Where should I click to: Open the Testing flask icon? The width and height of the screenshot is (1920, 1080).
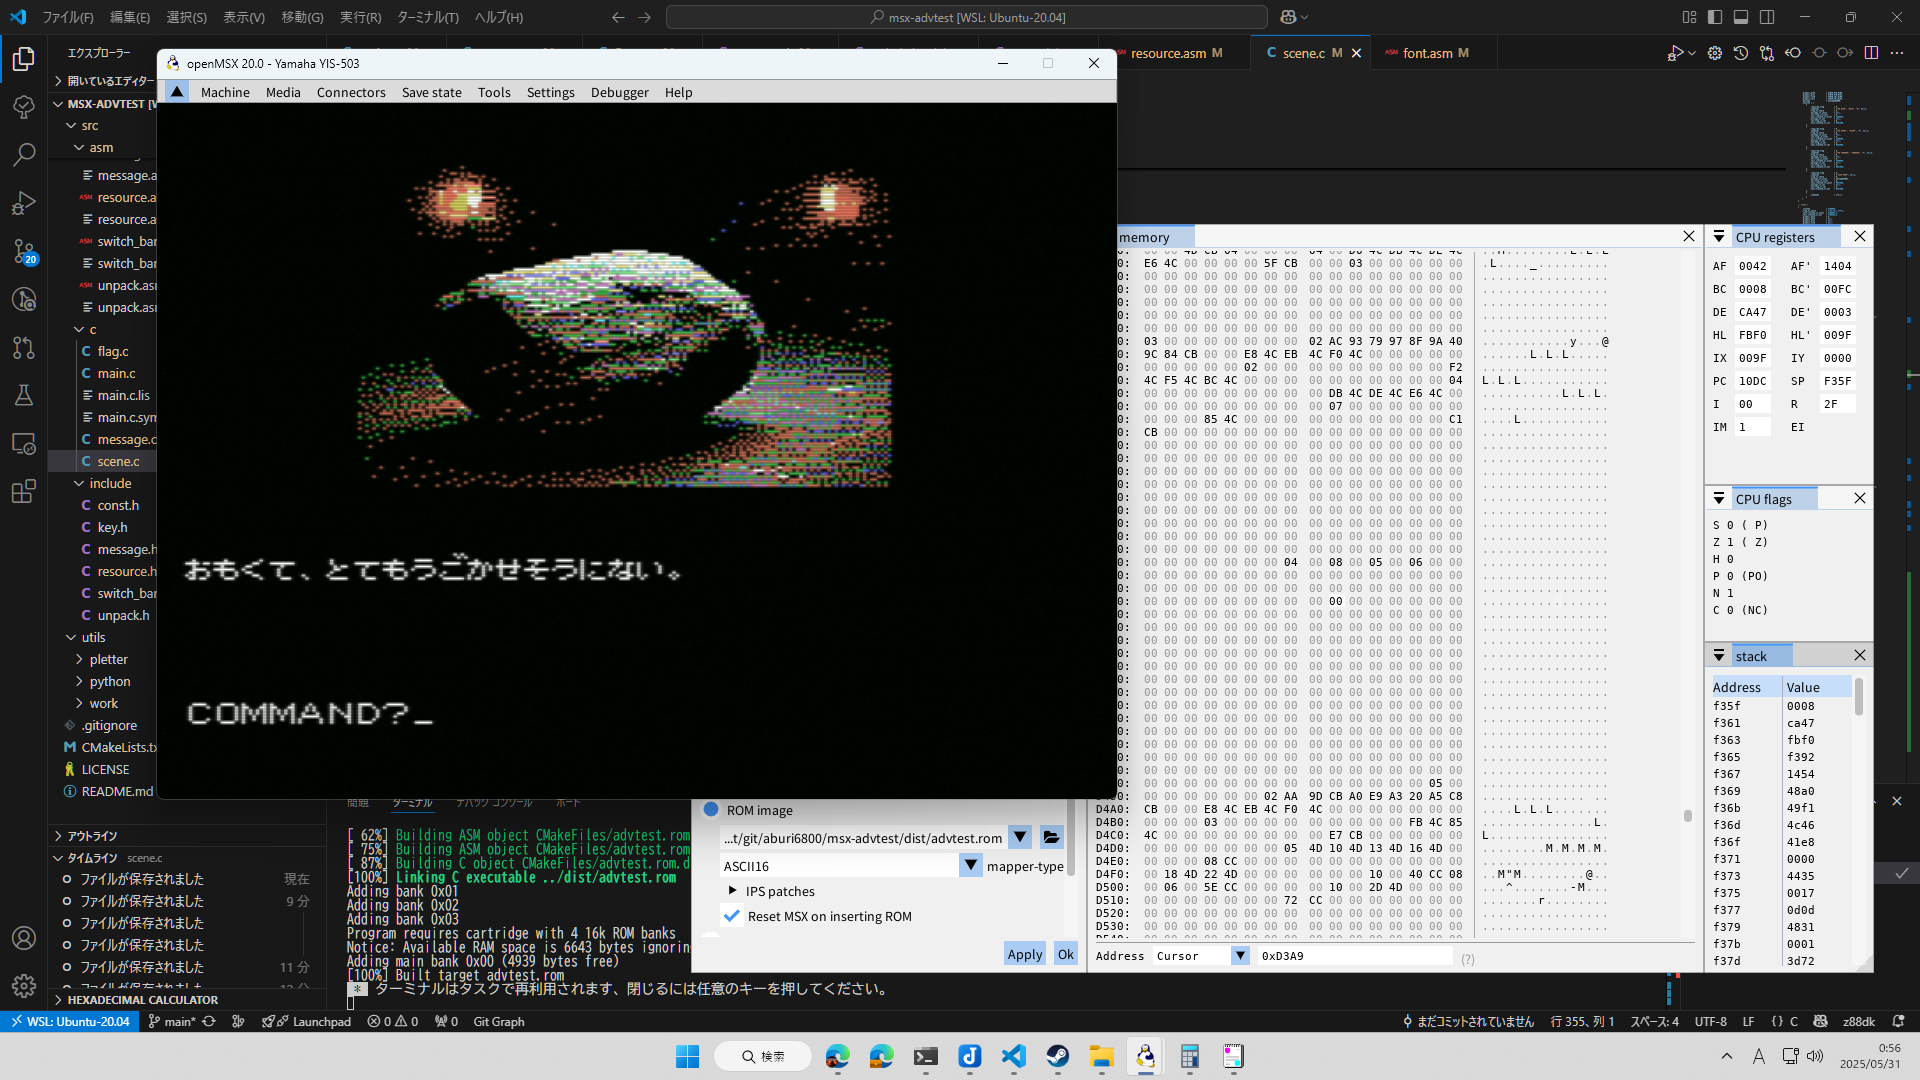[x=24, y=395]
